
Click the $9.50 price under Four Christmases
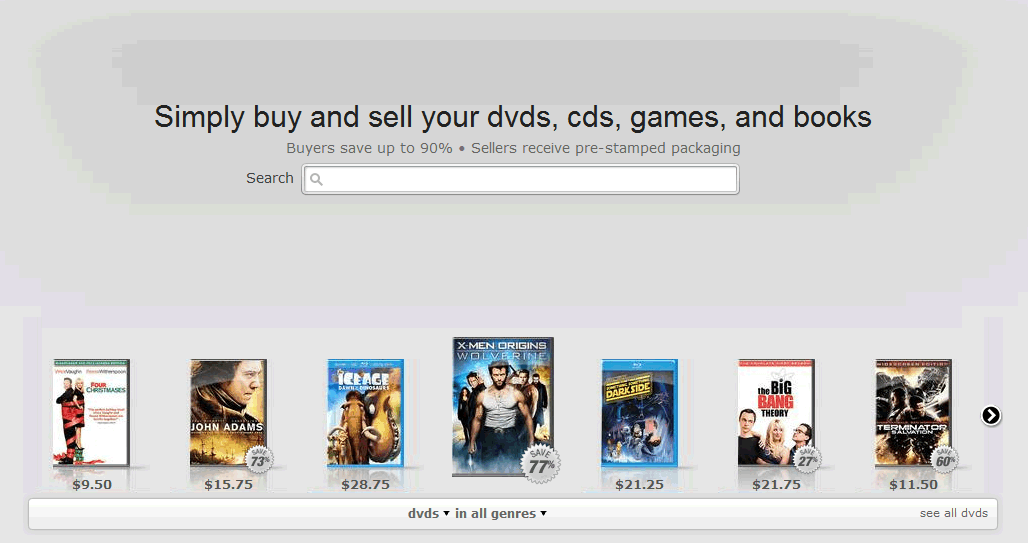point(92,485)
